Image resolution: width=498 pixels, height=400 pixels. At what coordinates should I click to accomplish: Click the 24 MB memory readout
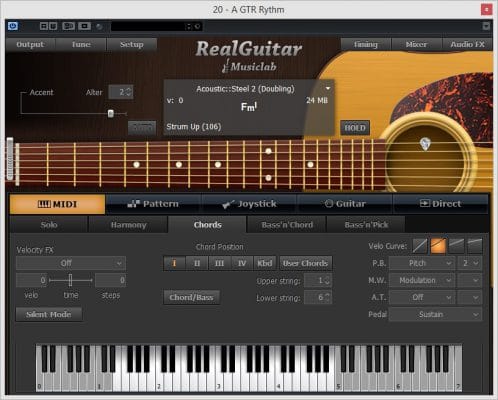(x=317, y=100)
